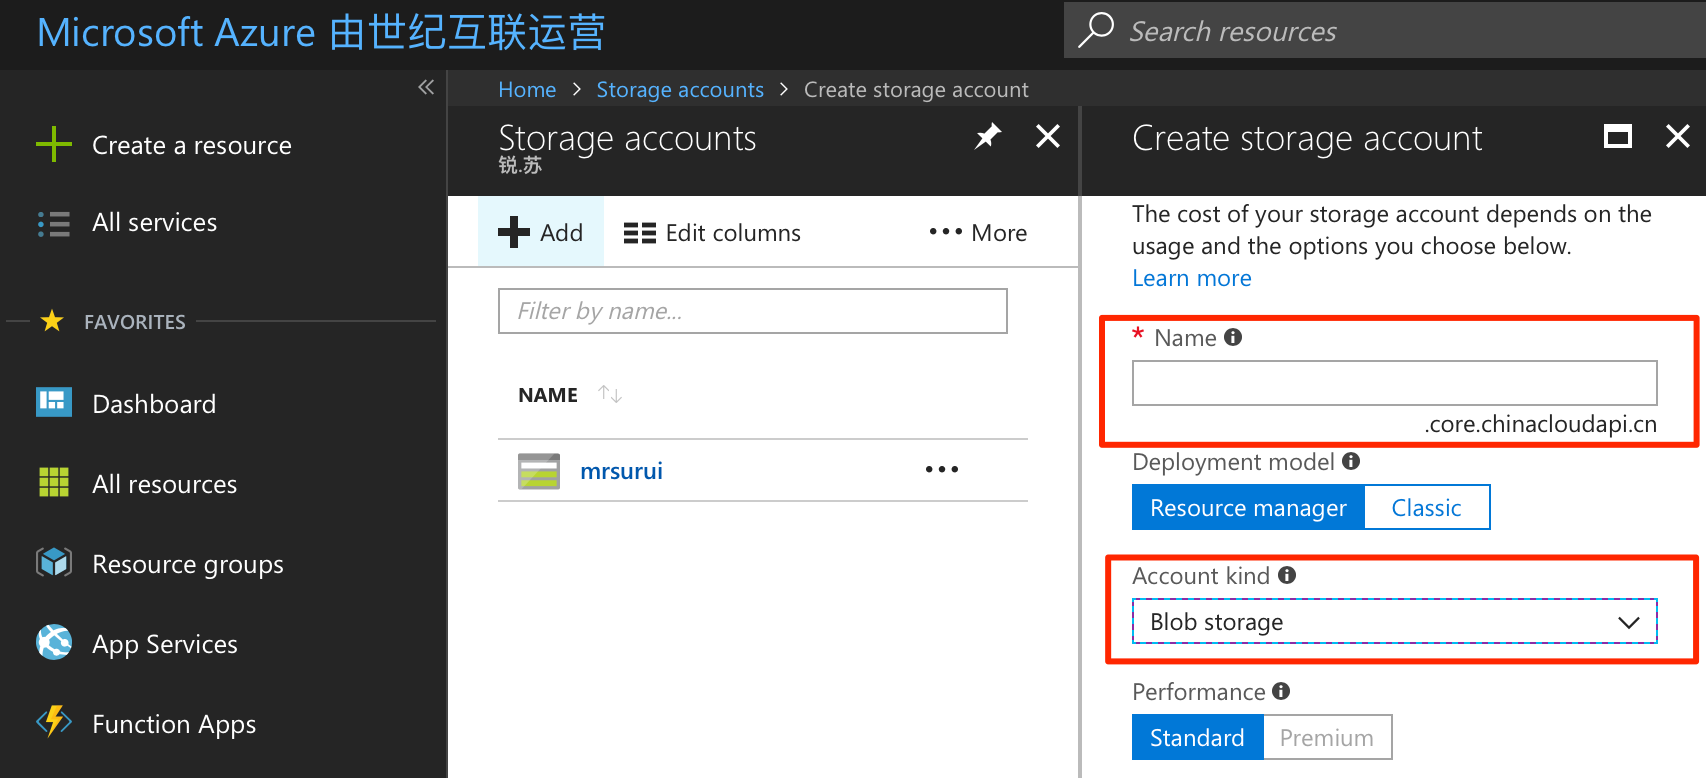The height and width of the screenshot is (778, 1706).
Task: Select Resource manager deployment model
Action: (1248, 507)
